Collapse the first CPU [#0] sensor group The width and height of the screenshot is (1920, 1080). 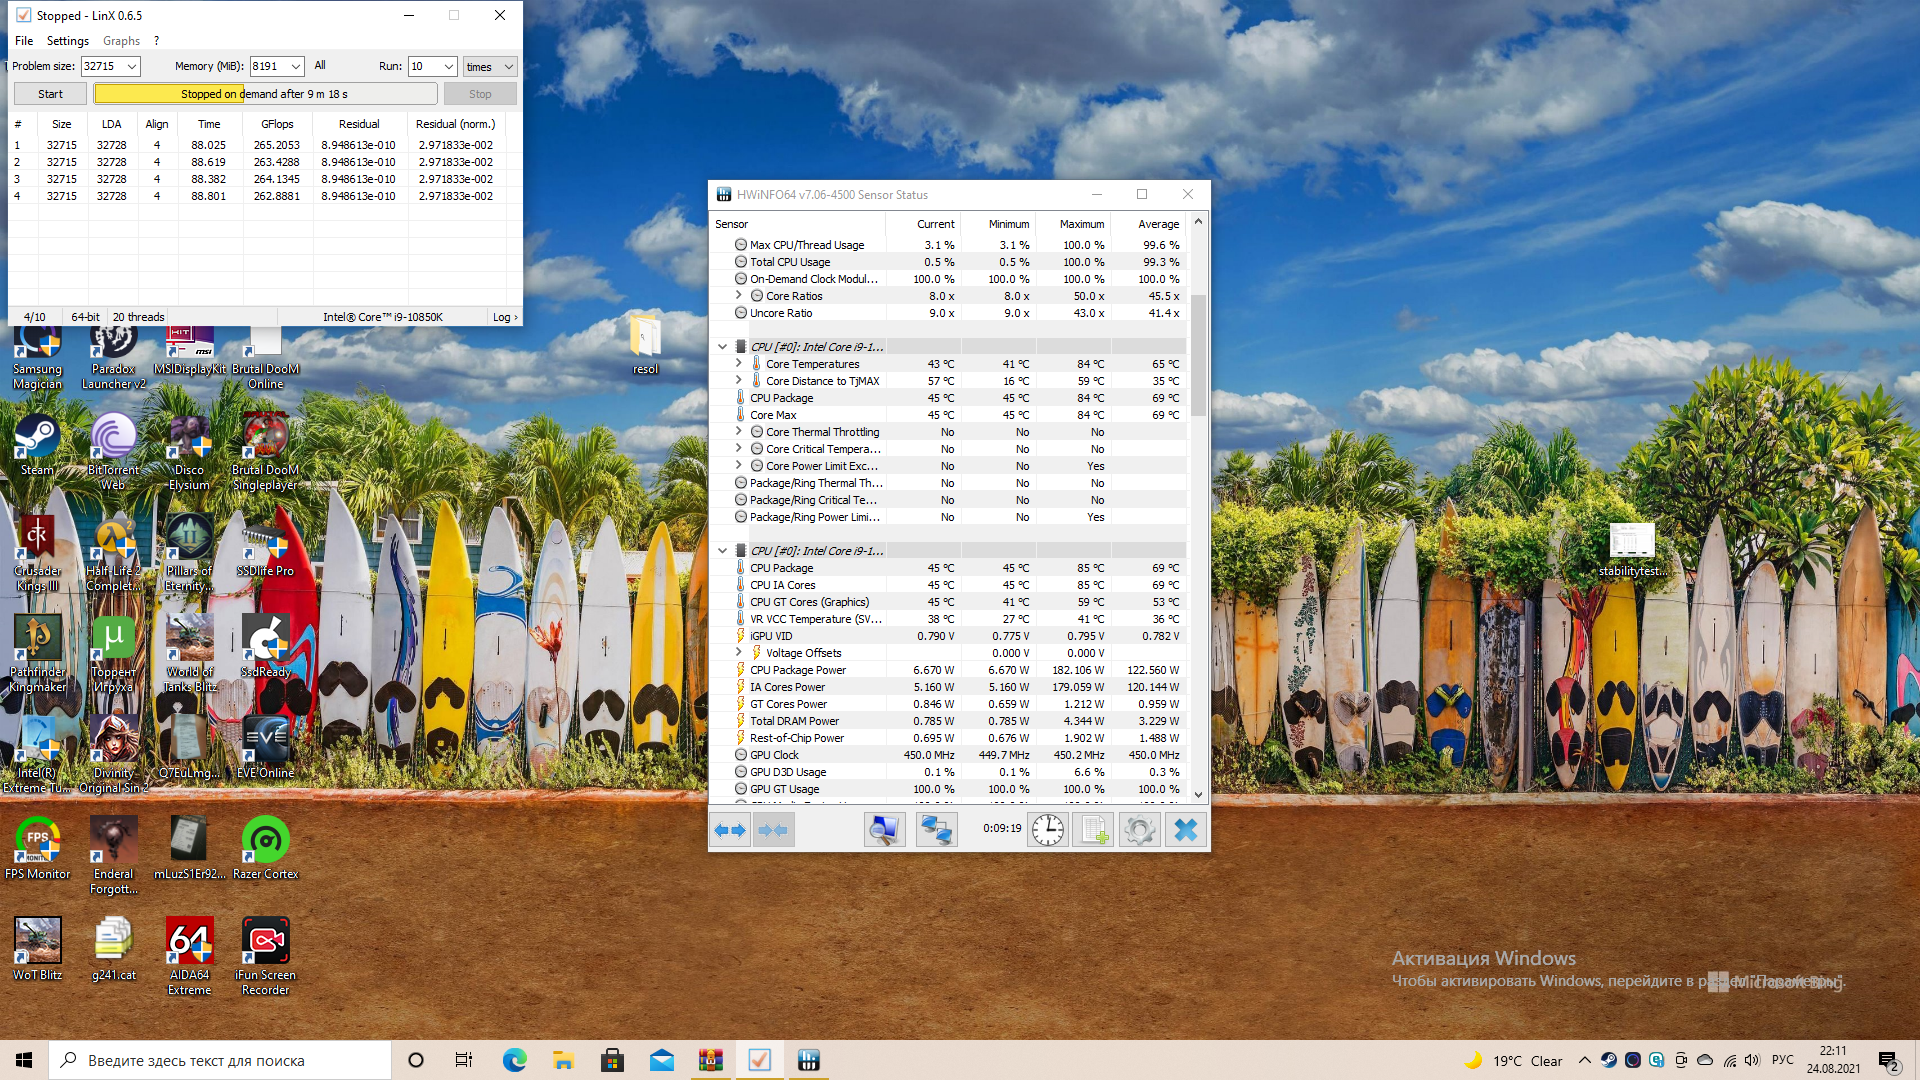pyautogui.click(x=722, y=347)
